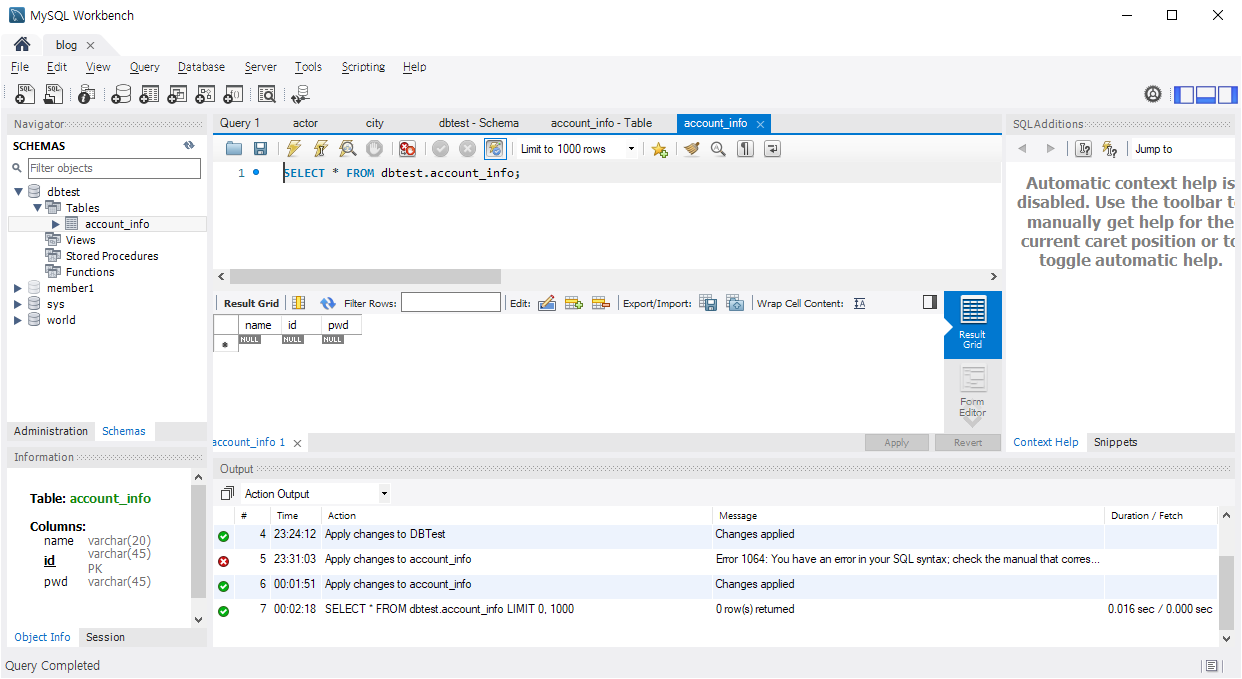Toggle the autocommit mode button
Screen dimensions: 1242x679
pos(495,149)
